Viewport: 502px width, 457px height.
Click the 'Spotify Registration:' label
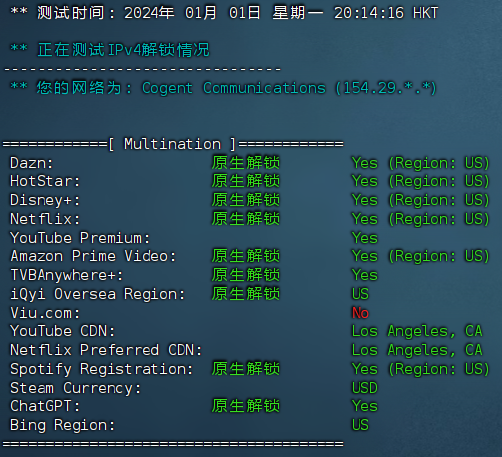(102, 369)
